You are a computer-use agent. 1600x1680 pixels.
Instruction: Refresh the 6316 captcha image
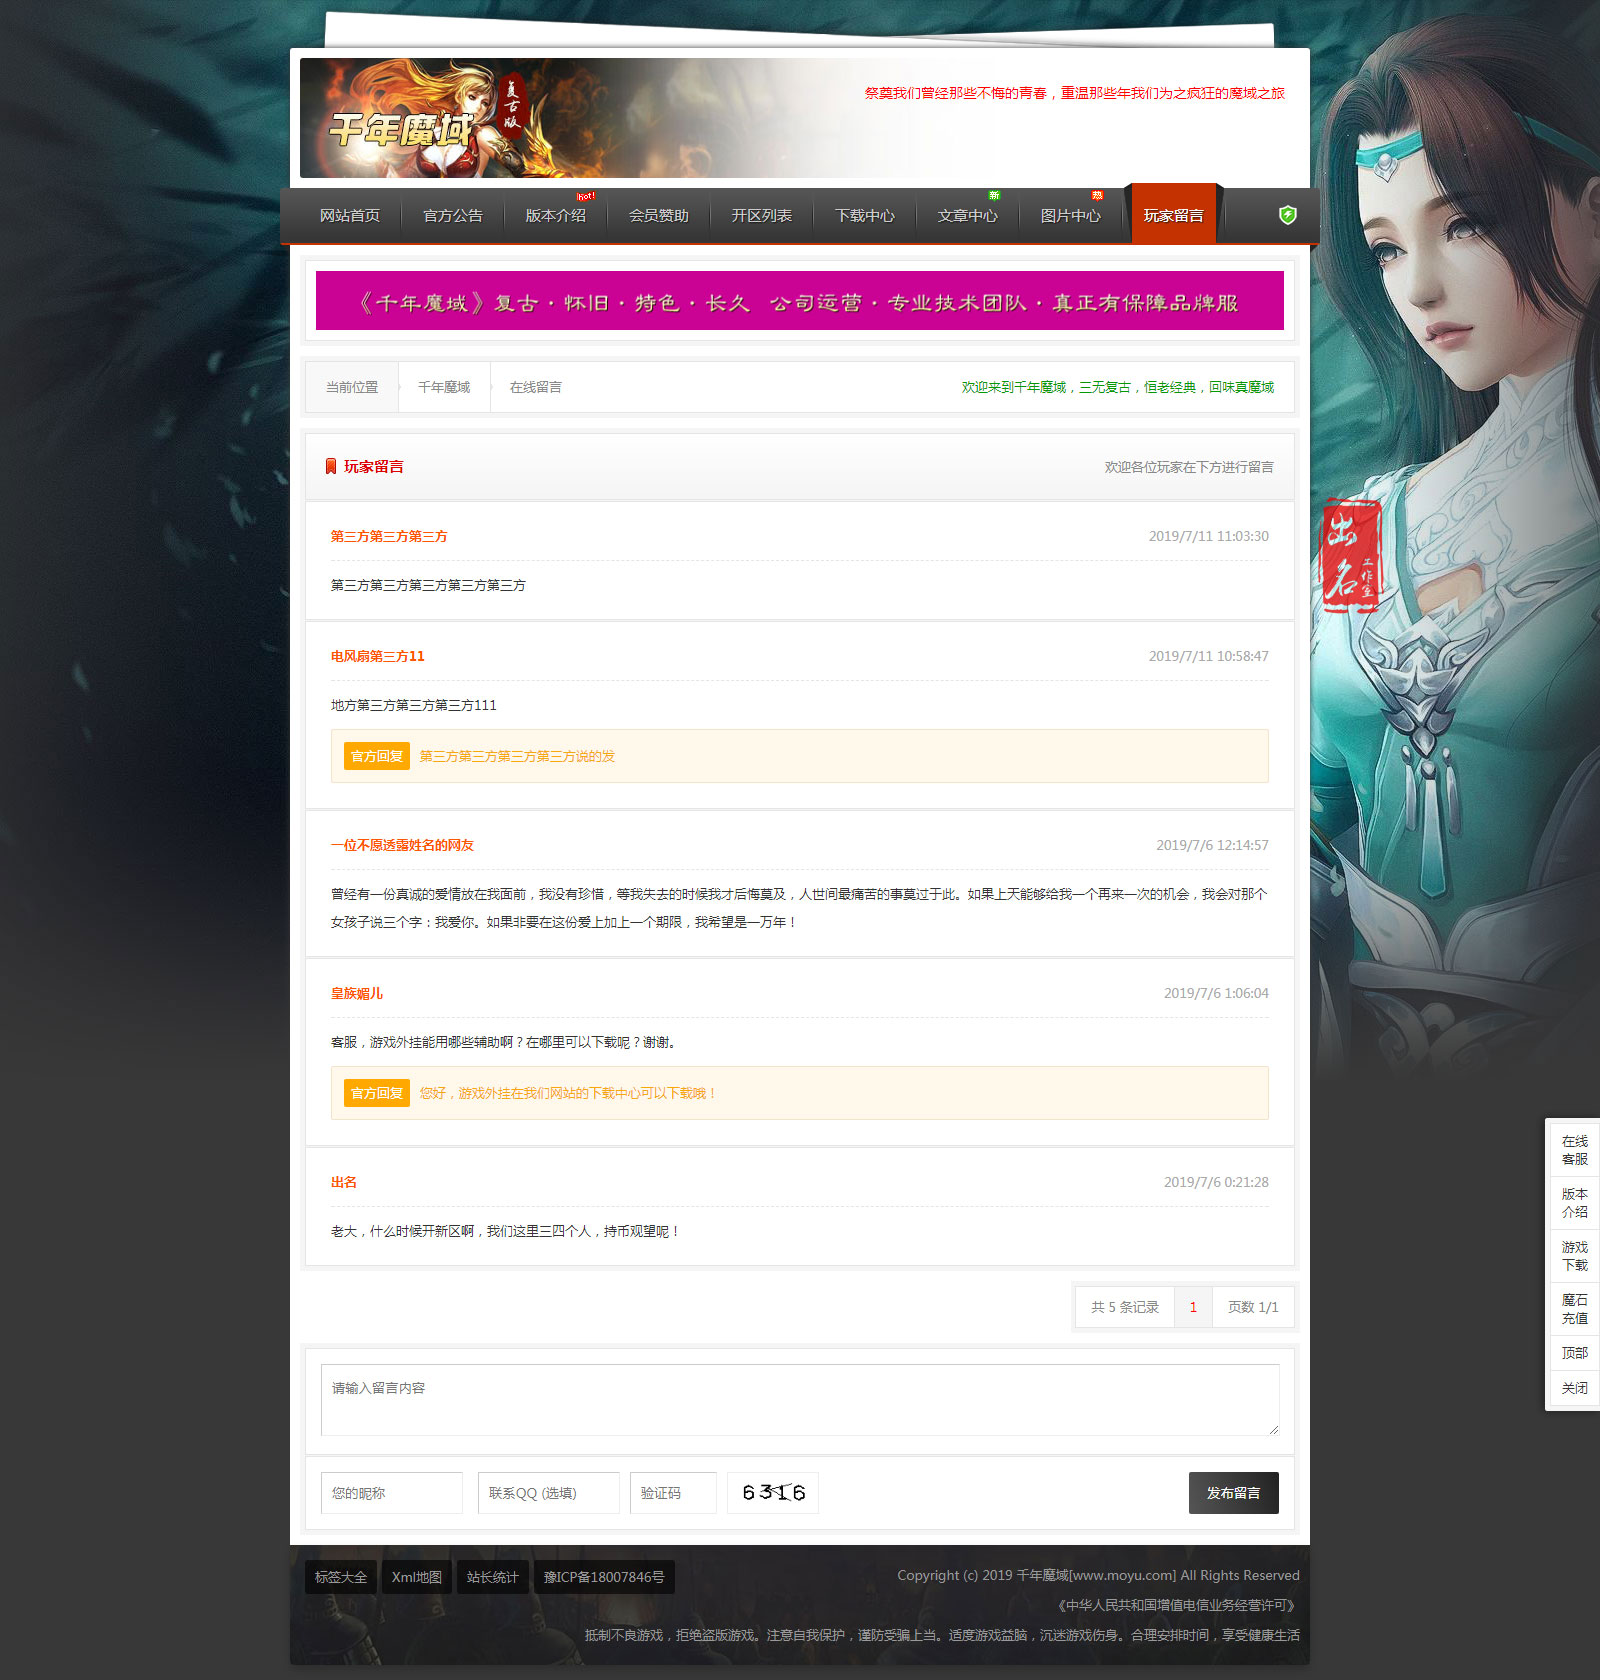pos(773,1493)
